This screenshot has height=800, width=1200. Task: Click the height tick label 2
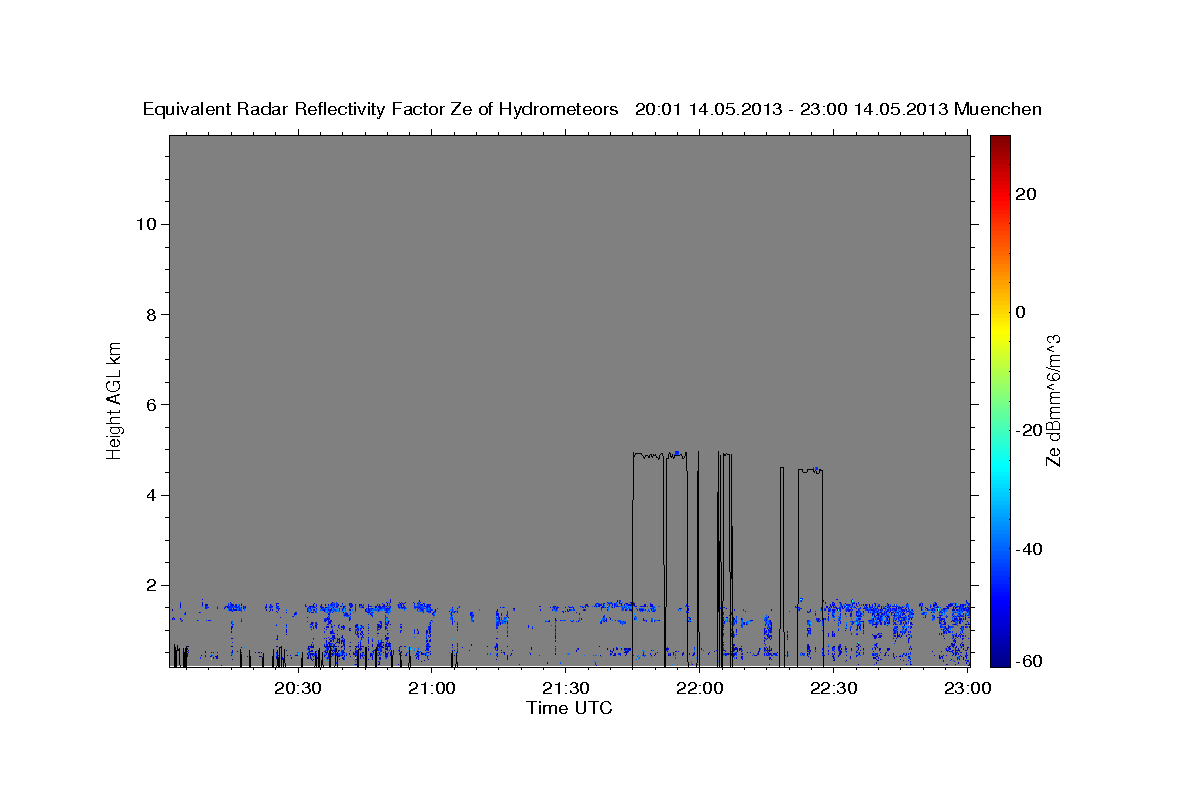click(151, 585)
